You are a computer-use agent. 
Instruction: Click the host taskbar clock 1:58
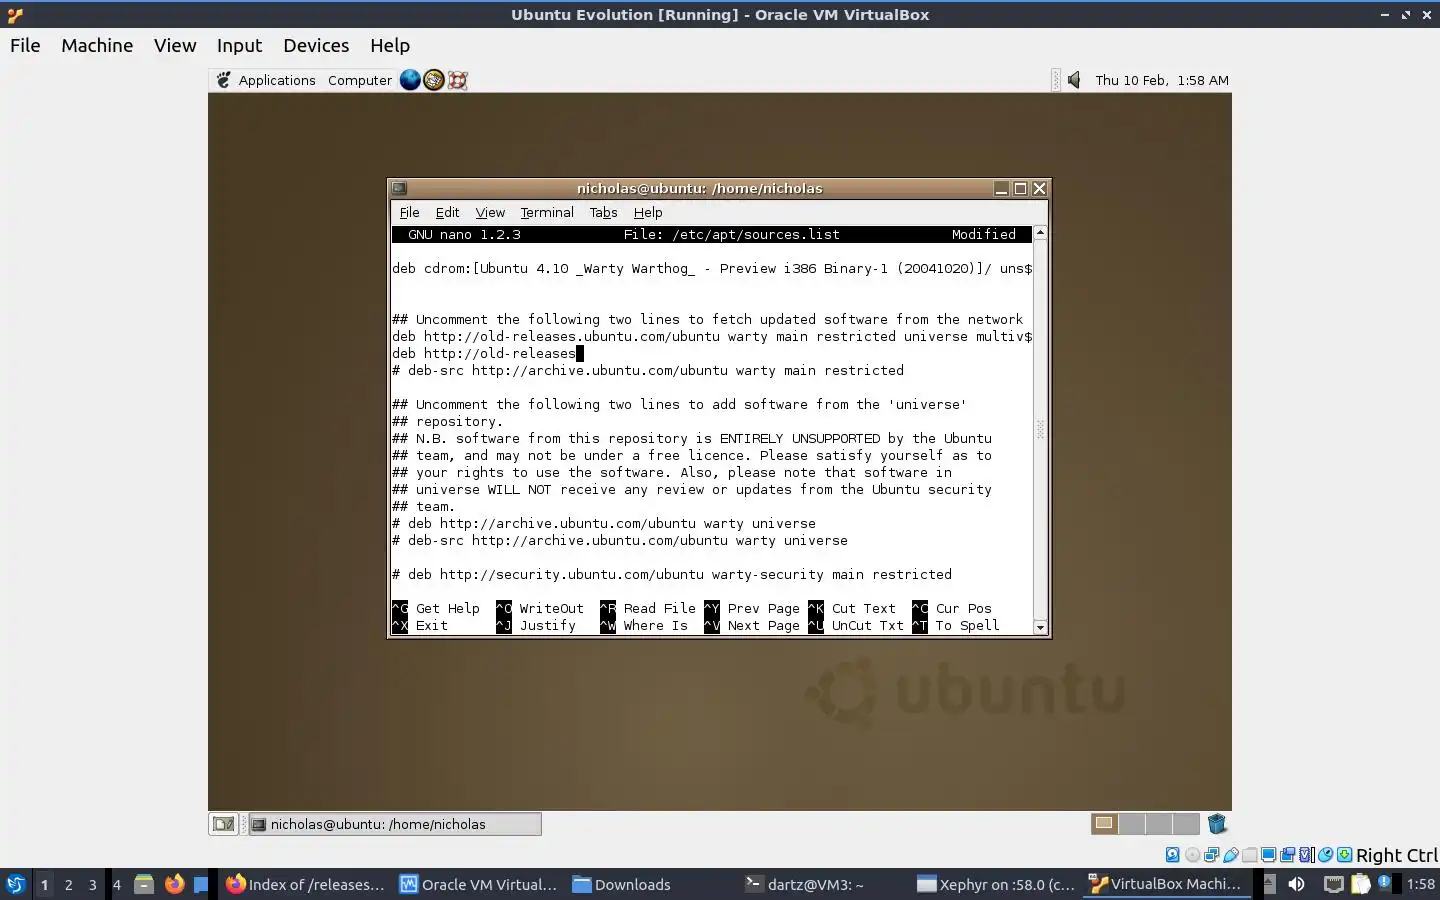tap(1420, 884)
